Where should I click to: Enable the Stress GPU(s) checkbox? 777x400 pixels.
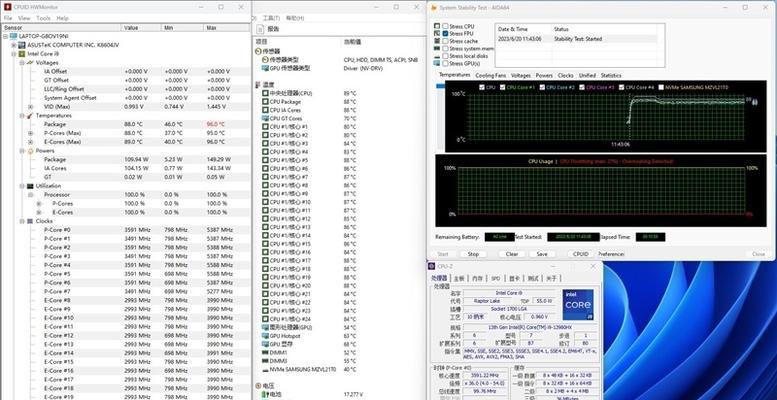(445, 63)
